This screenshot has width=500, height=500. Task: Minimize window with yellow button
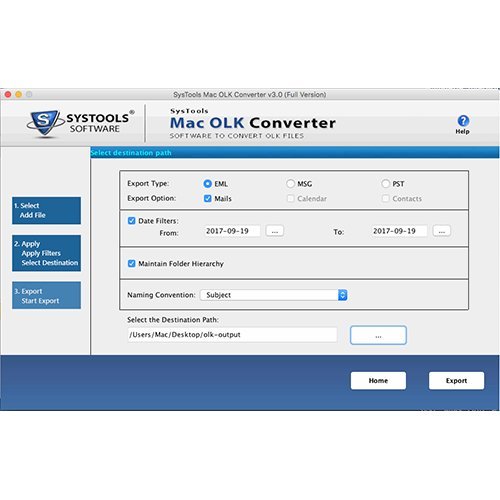pyautogui.click(x=19, y=95)
